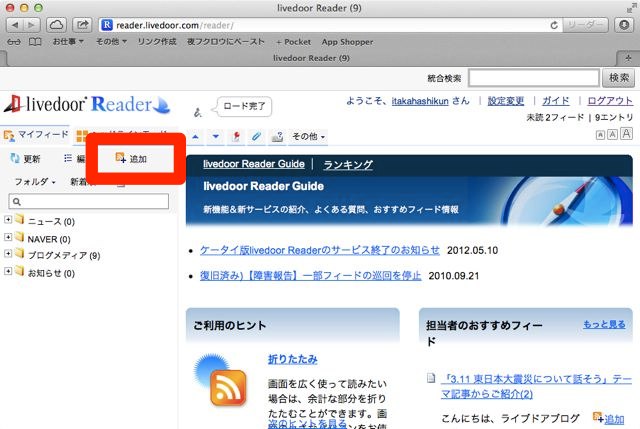Click the App Shopper bookmark
The height and width of the screenshot is (429, 640).
pos(347,42)
